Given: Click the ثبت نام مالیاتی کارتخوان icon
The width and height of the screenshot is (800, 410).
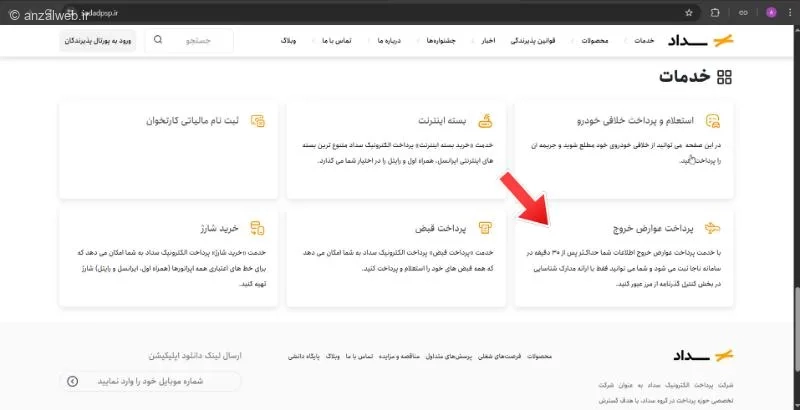Looking at the screenshot, I should click(x=258, y=121).
